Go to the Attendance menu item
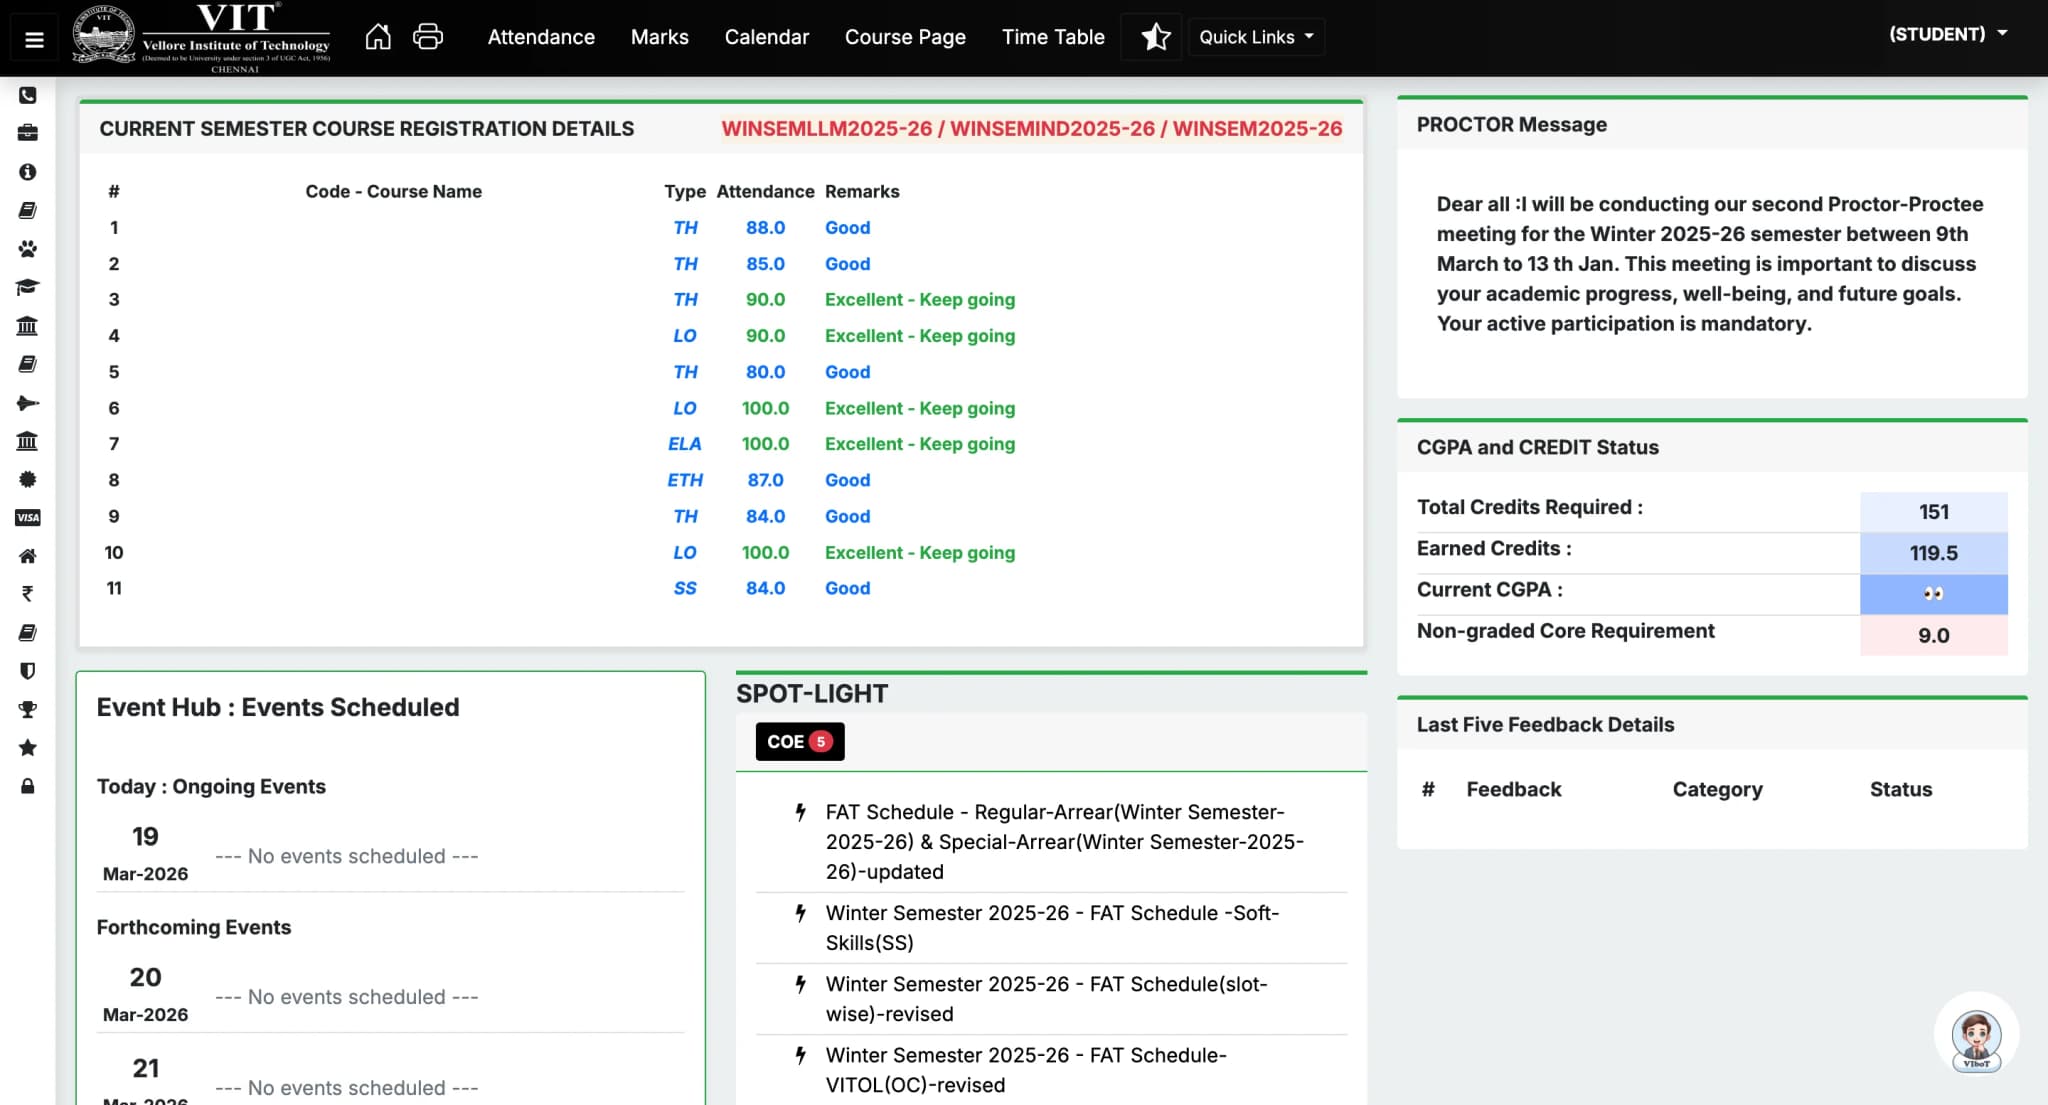This screenshot has width=2048, height=1105. (x=540, y=37)
